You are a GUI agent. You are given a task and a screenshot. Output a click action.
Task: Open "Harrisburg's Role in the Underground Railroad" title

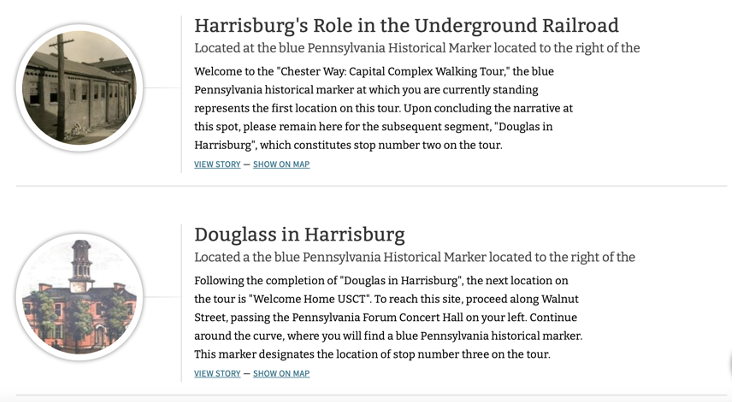406,26
